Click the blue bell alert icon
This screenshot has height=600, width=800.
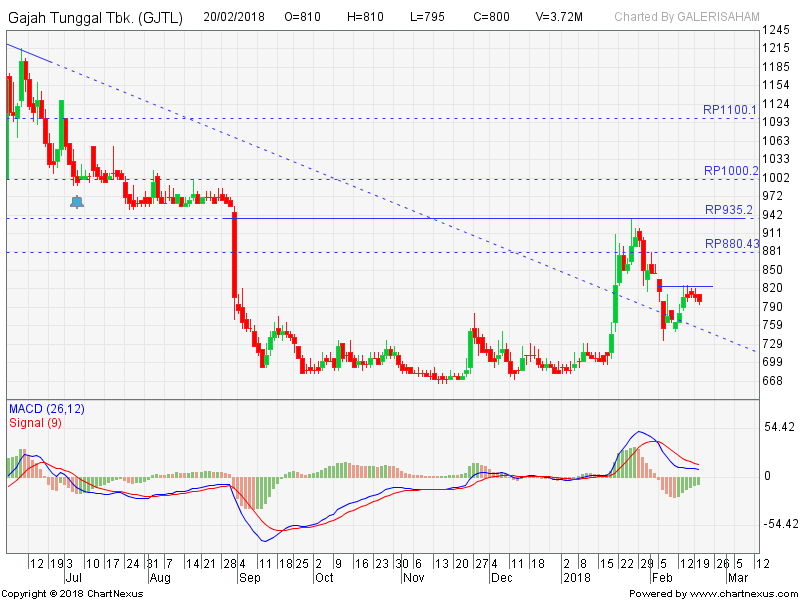77,202
